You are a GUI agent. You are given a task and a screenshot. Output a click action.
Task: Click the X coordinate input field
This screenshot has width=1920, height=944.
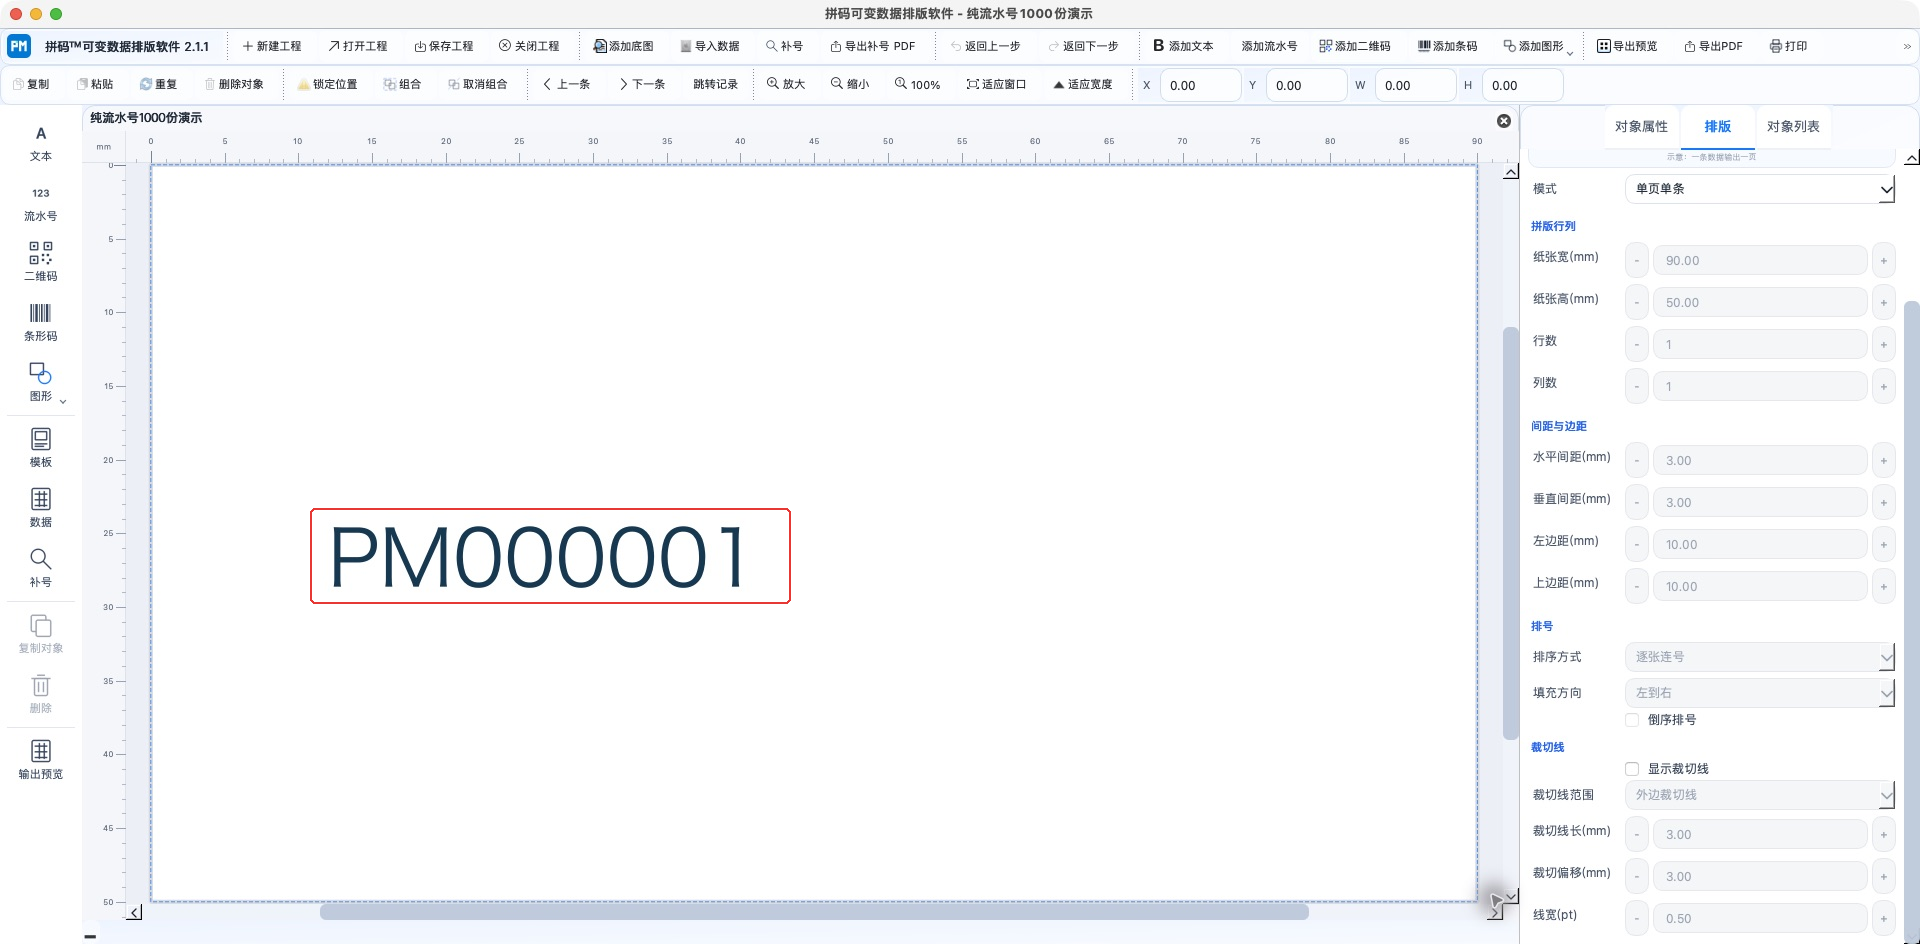click(1201, 86)
